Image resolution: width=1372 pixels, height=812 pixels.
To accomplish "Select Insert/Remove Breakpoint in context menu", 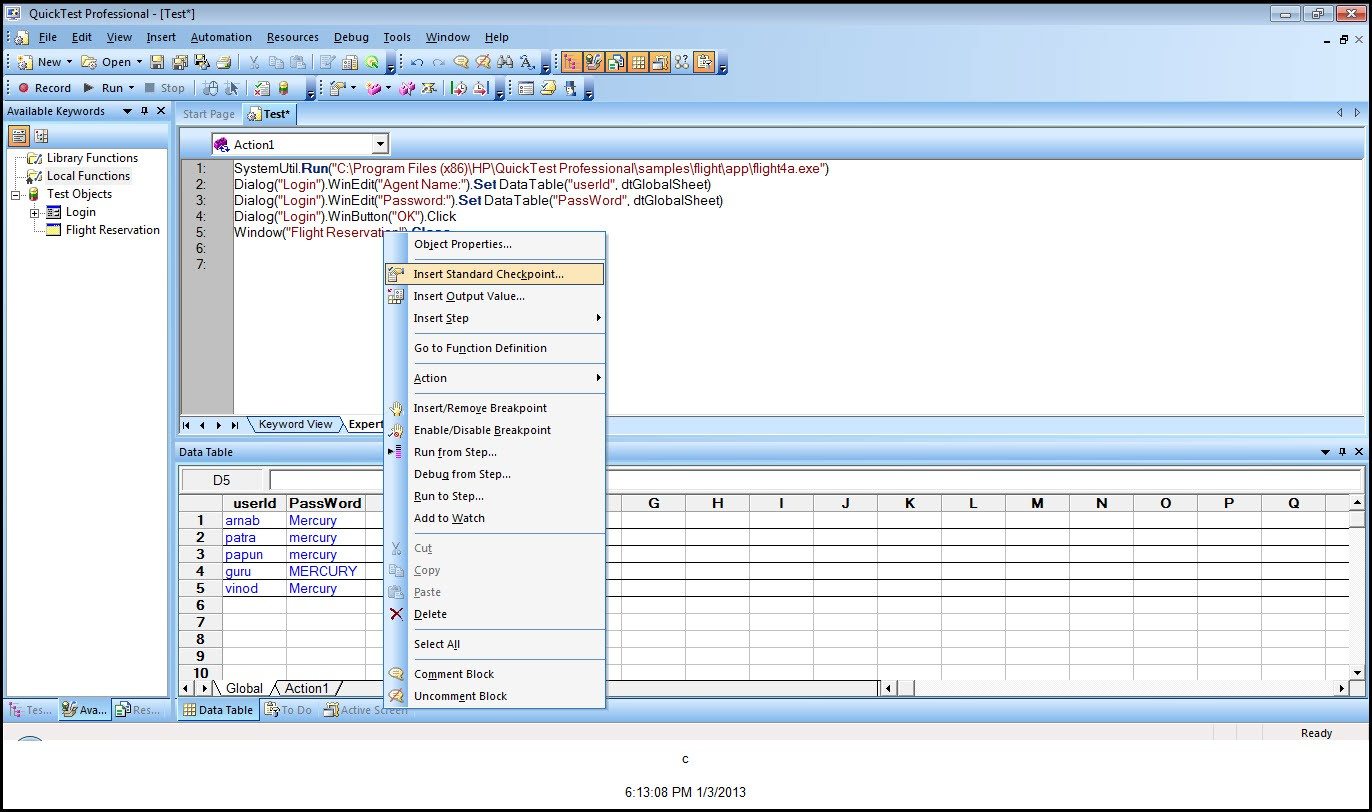I will pyautogui.click(x=495, y=408).
